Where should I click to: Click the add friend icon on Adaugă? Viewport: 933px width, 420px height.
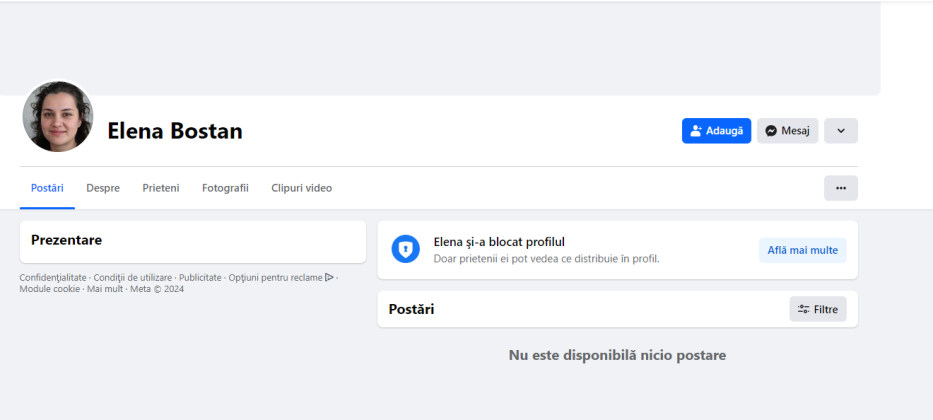[x=697, y=131]
